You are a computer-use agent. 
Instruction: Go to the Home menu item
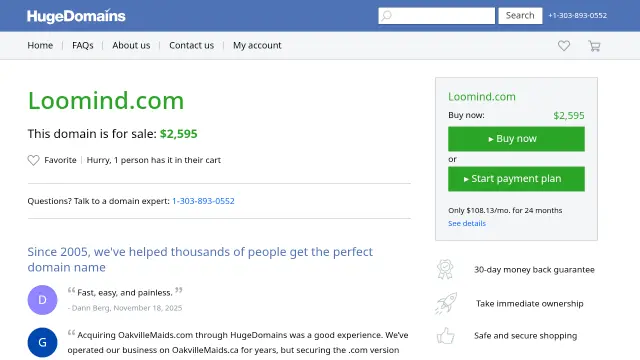[x=40, y=45]
